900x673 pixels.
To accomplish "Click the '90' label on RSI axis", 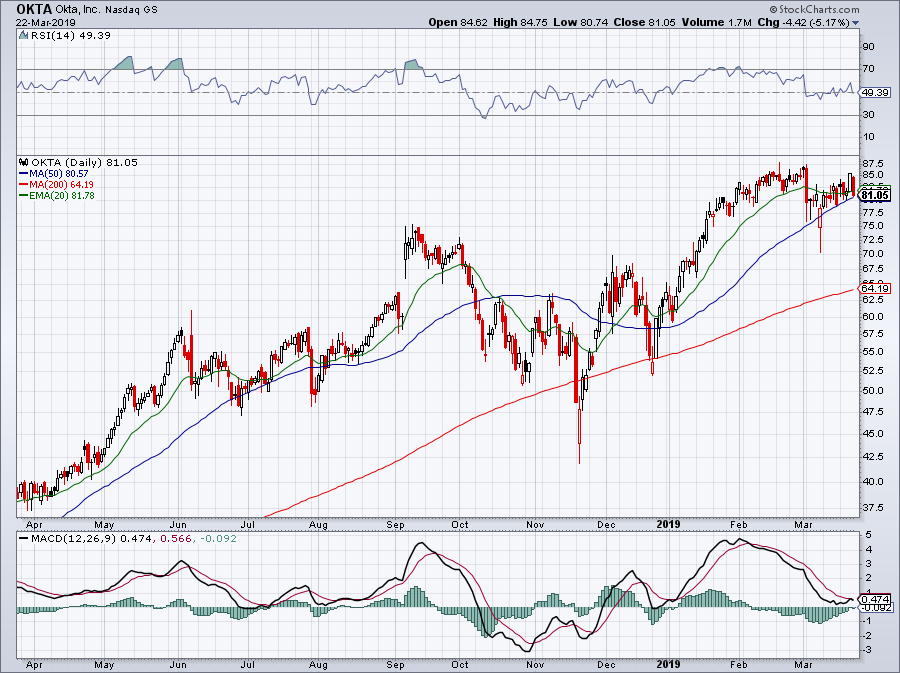I will click(x=868, y=46).
